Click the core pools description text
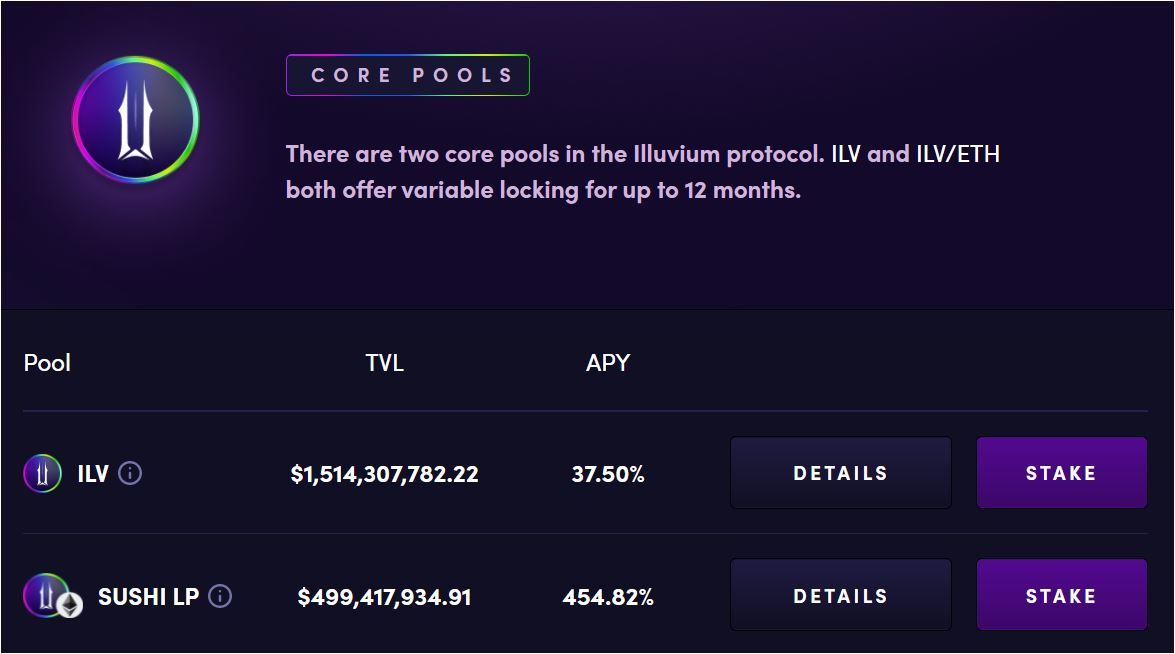Viewport: 1175px width, 654px height. tap(642, 171)
